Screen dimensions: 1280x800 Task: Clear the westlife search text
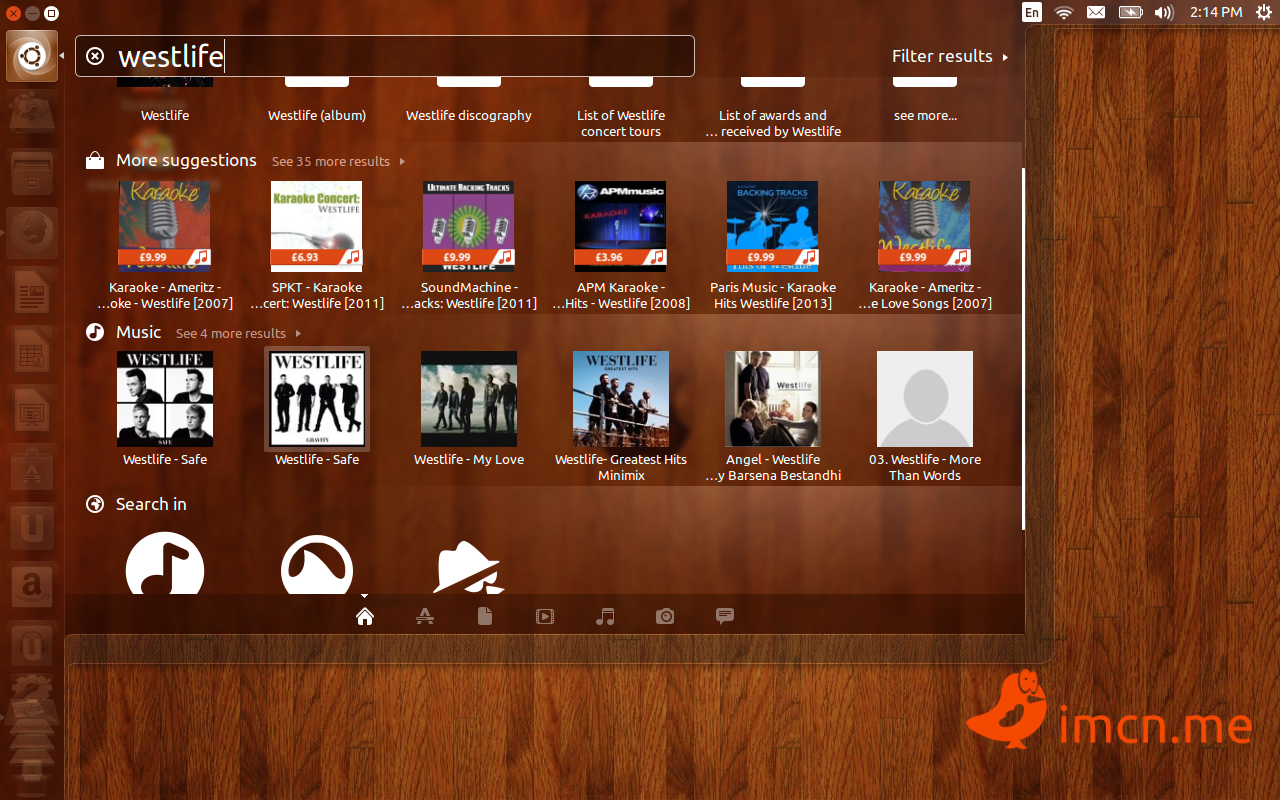[95, 56]
